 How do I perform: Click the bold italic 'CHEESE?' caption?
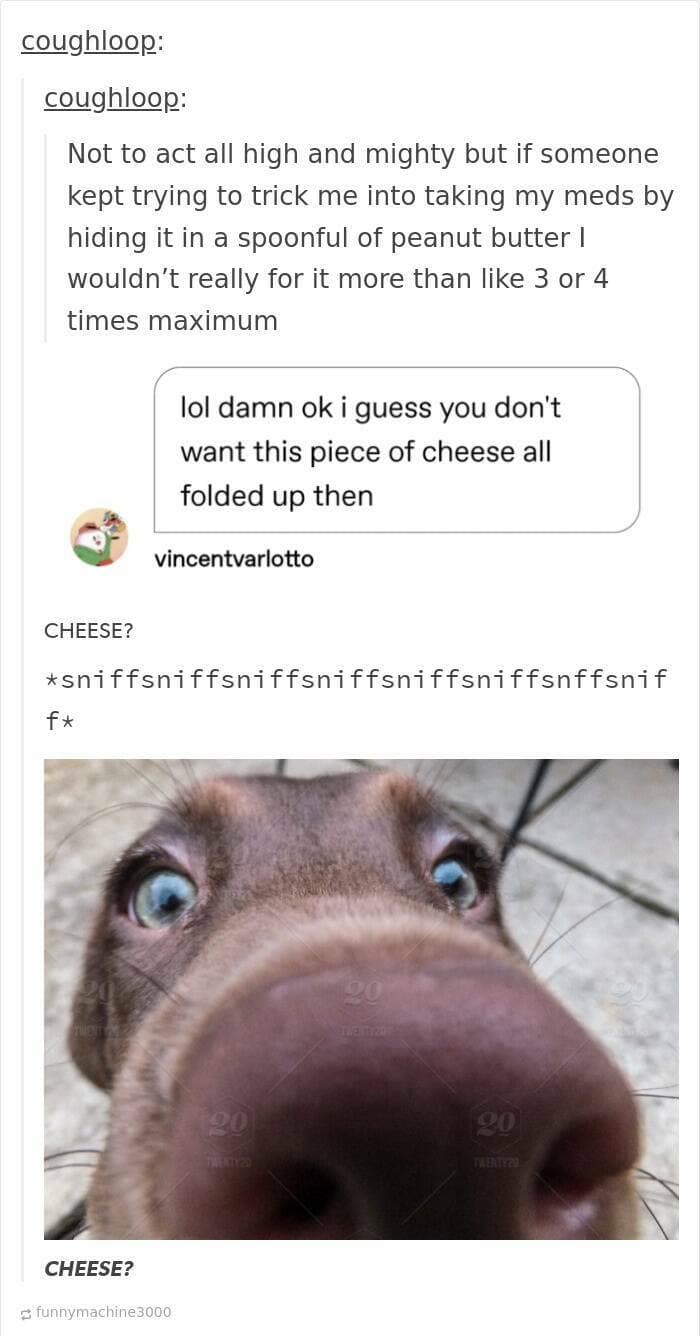(89, 1269)
